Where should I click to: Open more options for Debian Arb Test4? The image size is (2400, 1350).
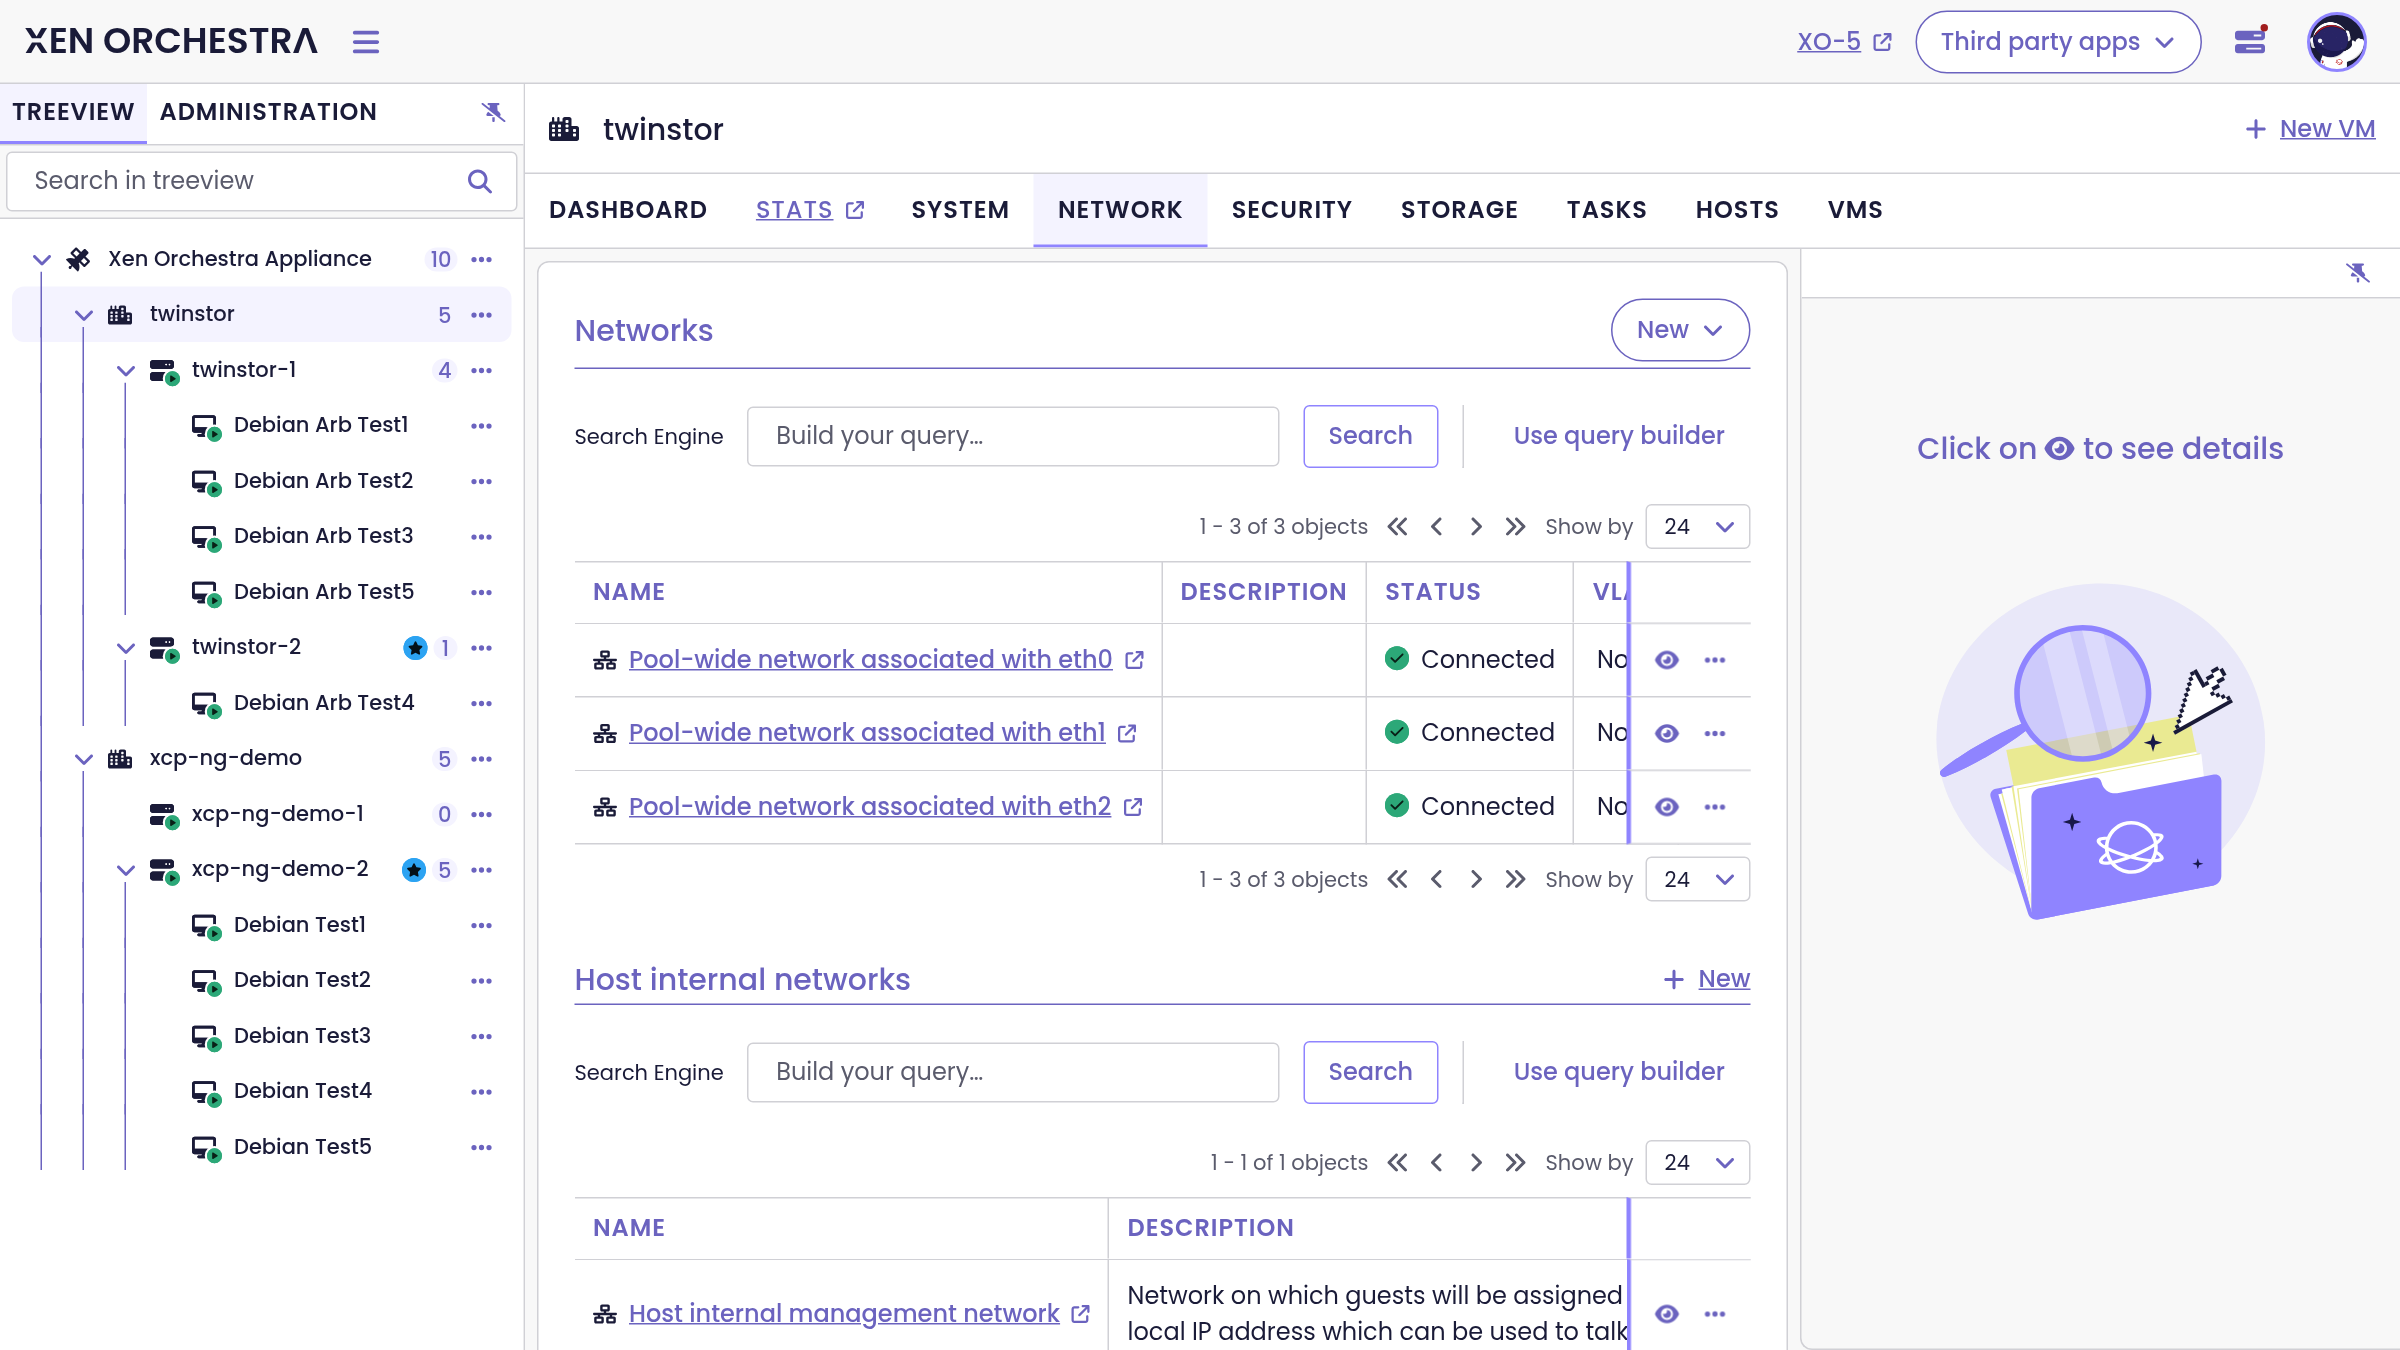482,703
